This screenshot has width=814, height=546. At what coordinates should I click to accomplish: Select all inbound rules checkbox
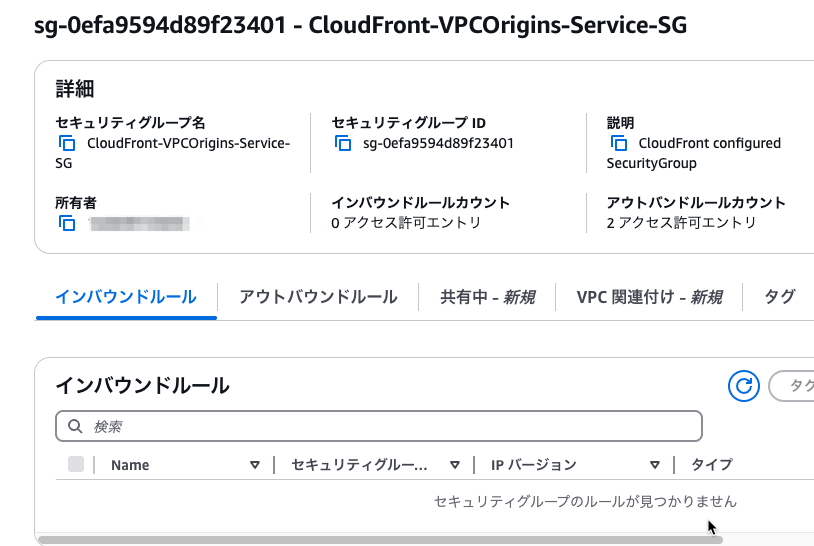[76, 464]
